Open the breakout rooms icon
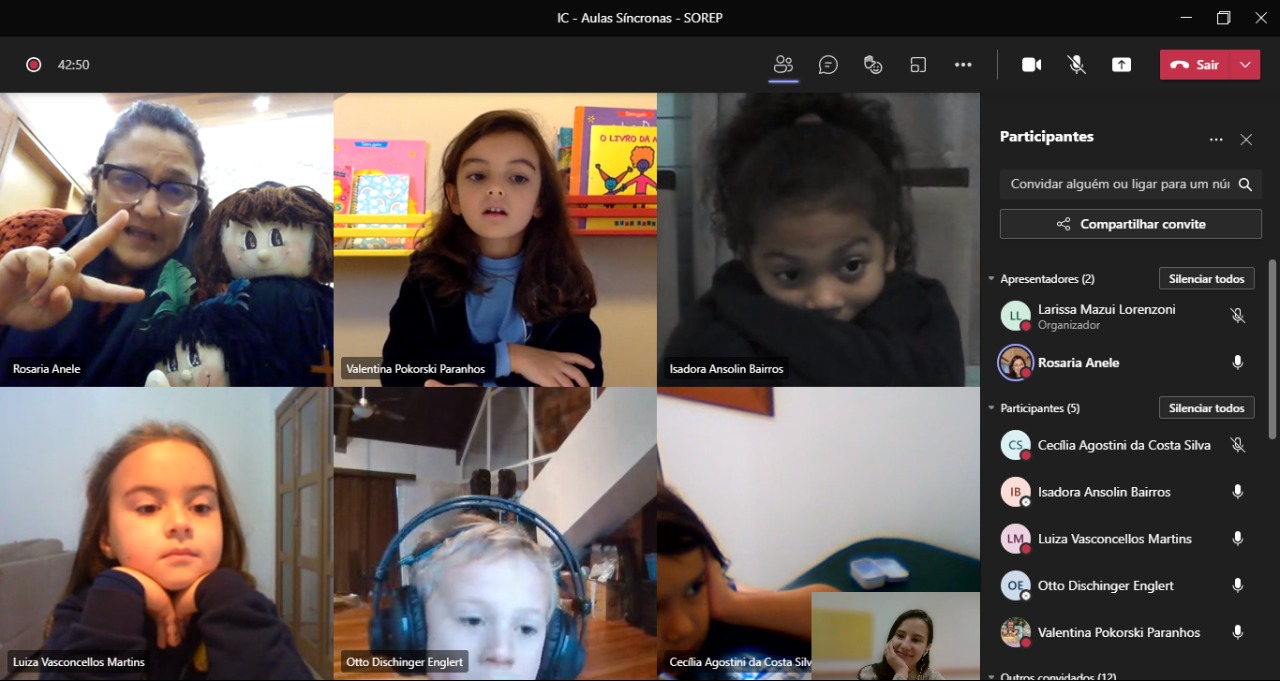Viewport: 1280px width, 681px height. click(918, 65)
